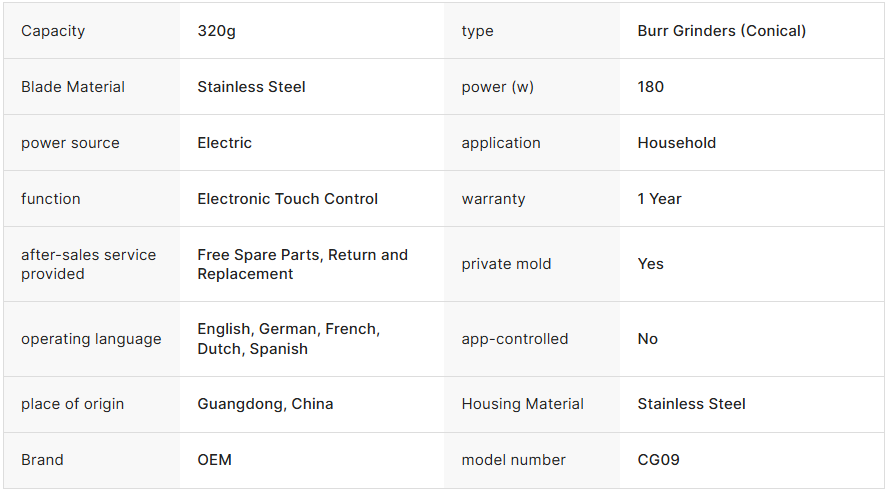
Task: Click the Household application value
Action: tap(676, 143)
